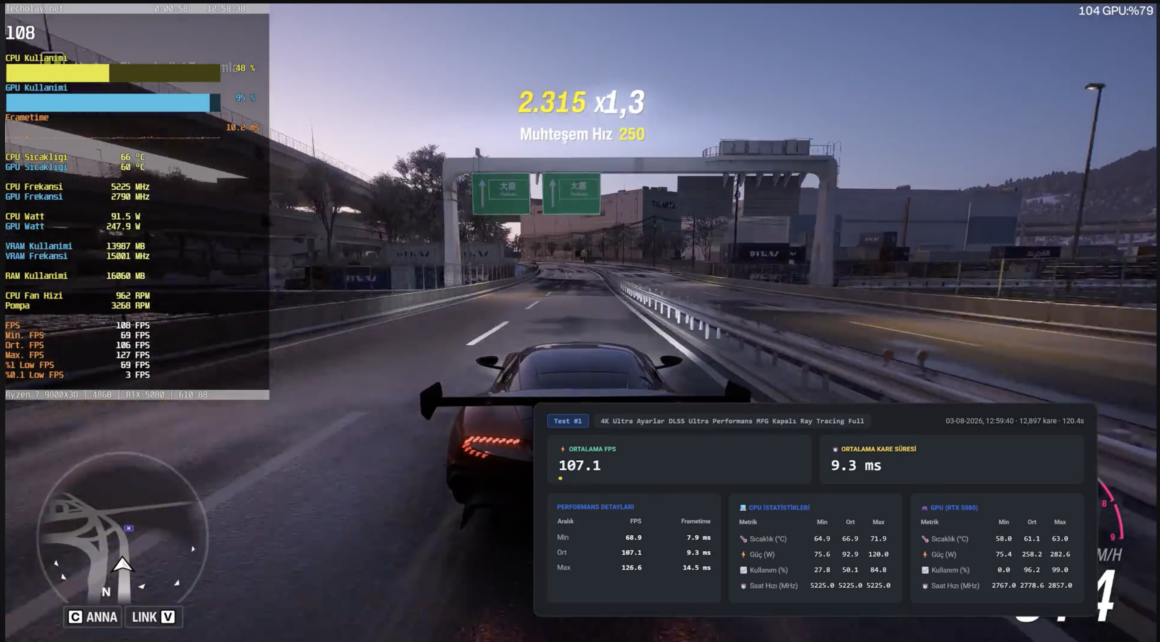Click the CPU usage max value 84.8
Screen dimensions: 1160x642
[878, 570]
